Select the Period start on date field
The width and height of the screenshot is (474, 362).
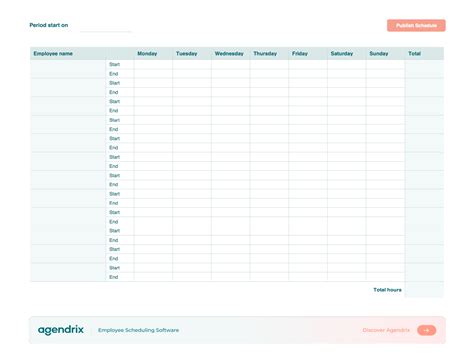106,26
